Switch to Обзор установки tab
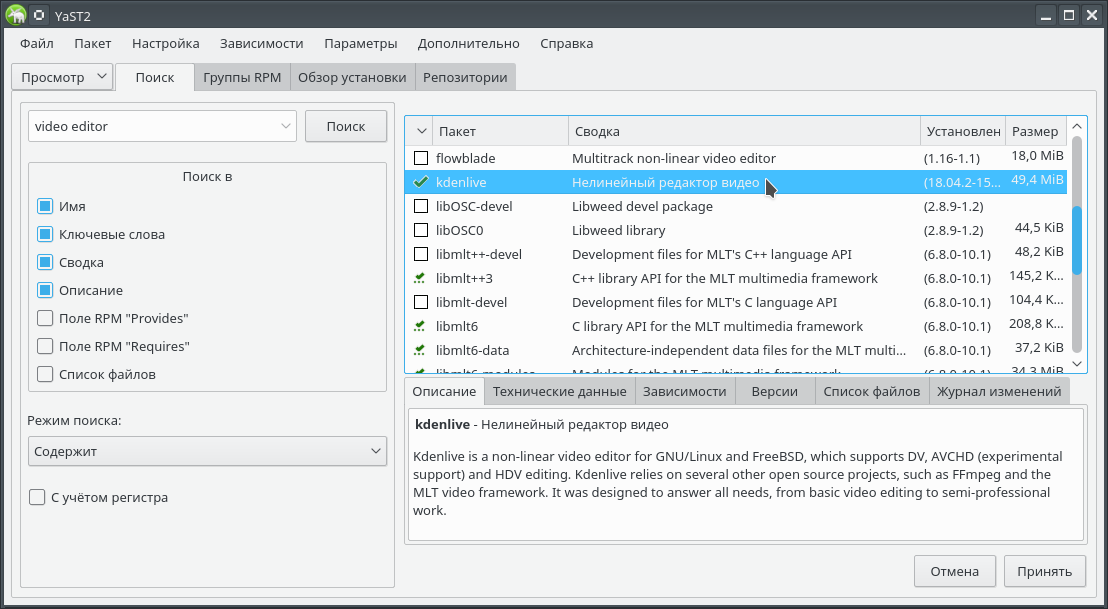The width and height of the screenshot is (1108, 609). point(352,78)
